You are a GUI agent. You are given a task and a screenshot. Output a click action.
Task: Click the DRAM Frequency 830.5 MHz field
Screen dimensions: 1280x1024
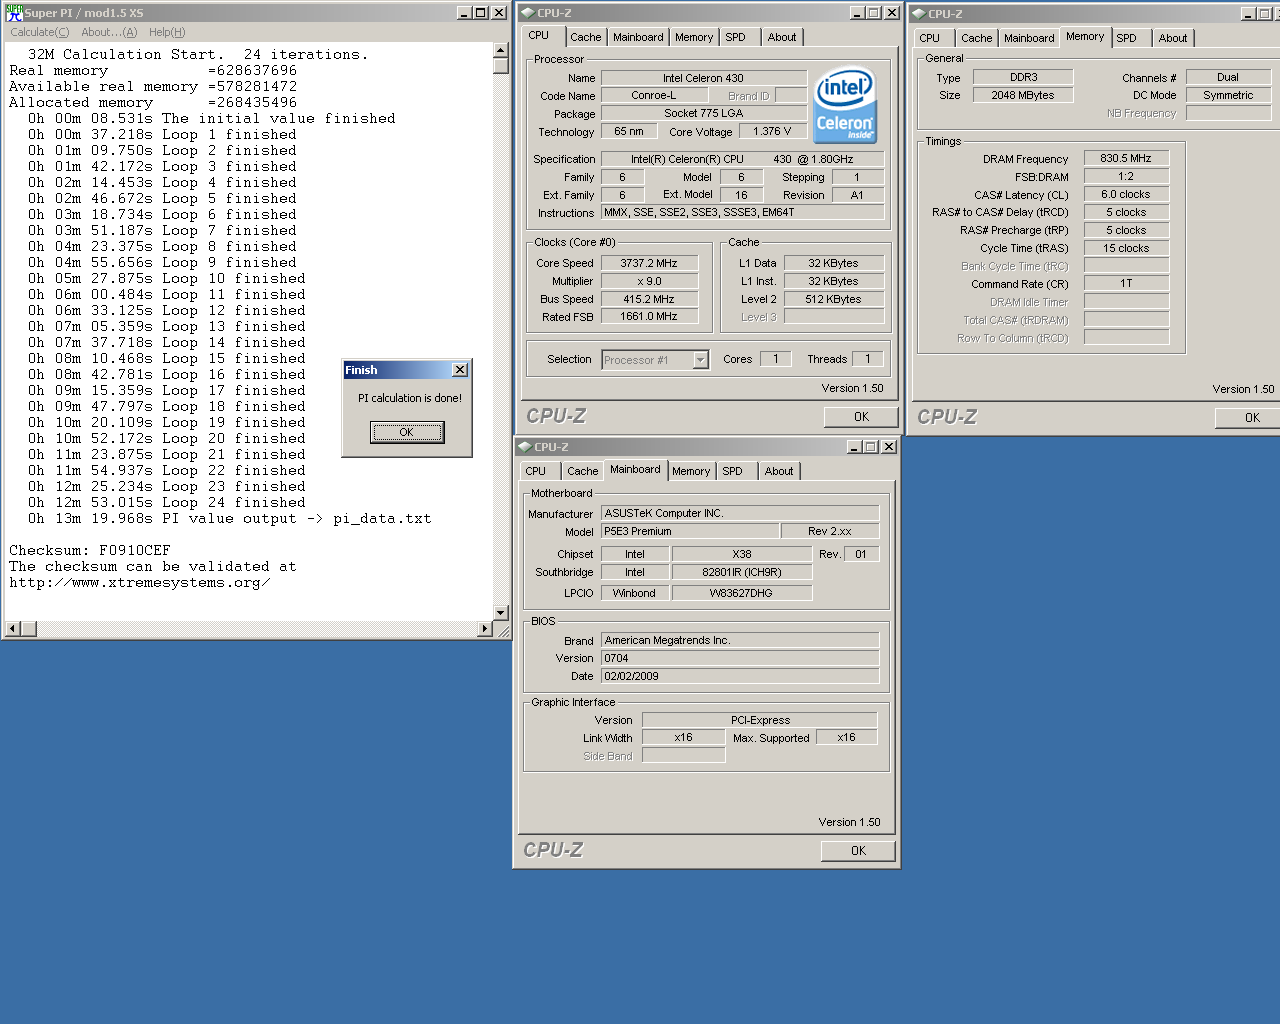(1126, 158)
